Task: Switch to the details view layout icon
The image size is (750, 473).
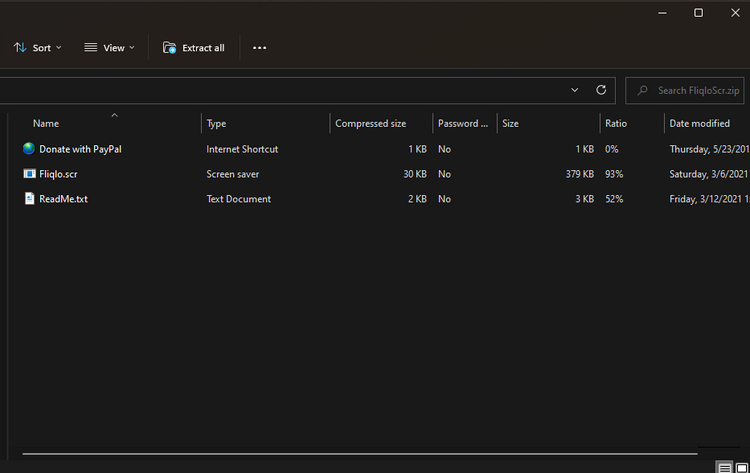Action: tap(724, 467)
